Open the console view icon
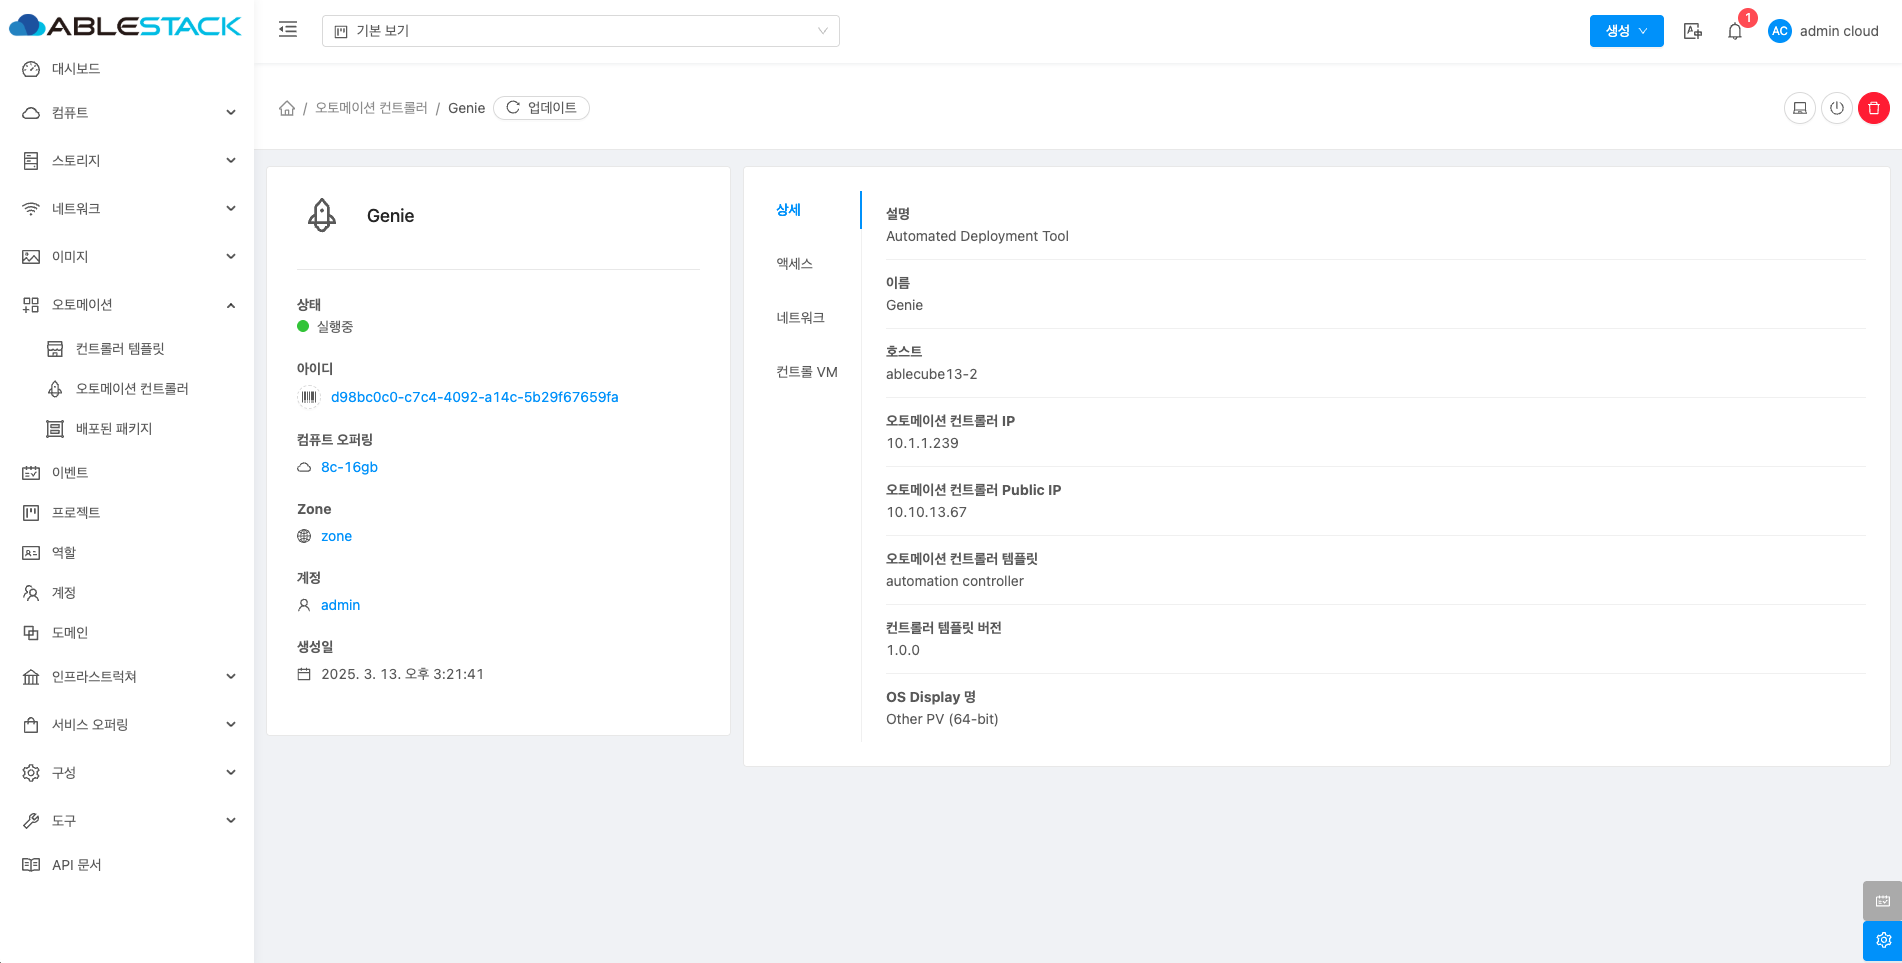The height and width of the screenshot is (963, 1902). click(1799, 108)
